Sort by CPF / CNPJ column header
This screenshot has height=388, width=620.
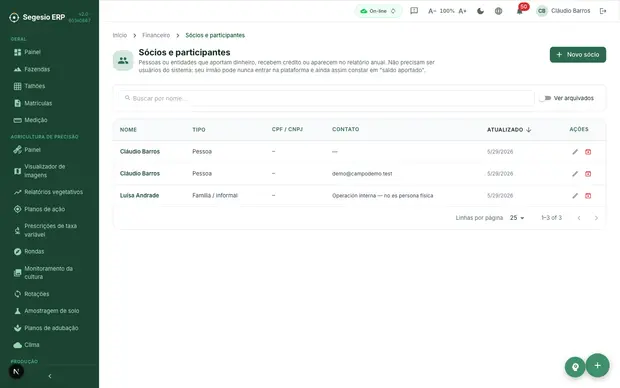[x=287, y=129]
